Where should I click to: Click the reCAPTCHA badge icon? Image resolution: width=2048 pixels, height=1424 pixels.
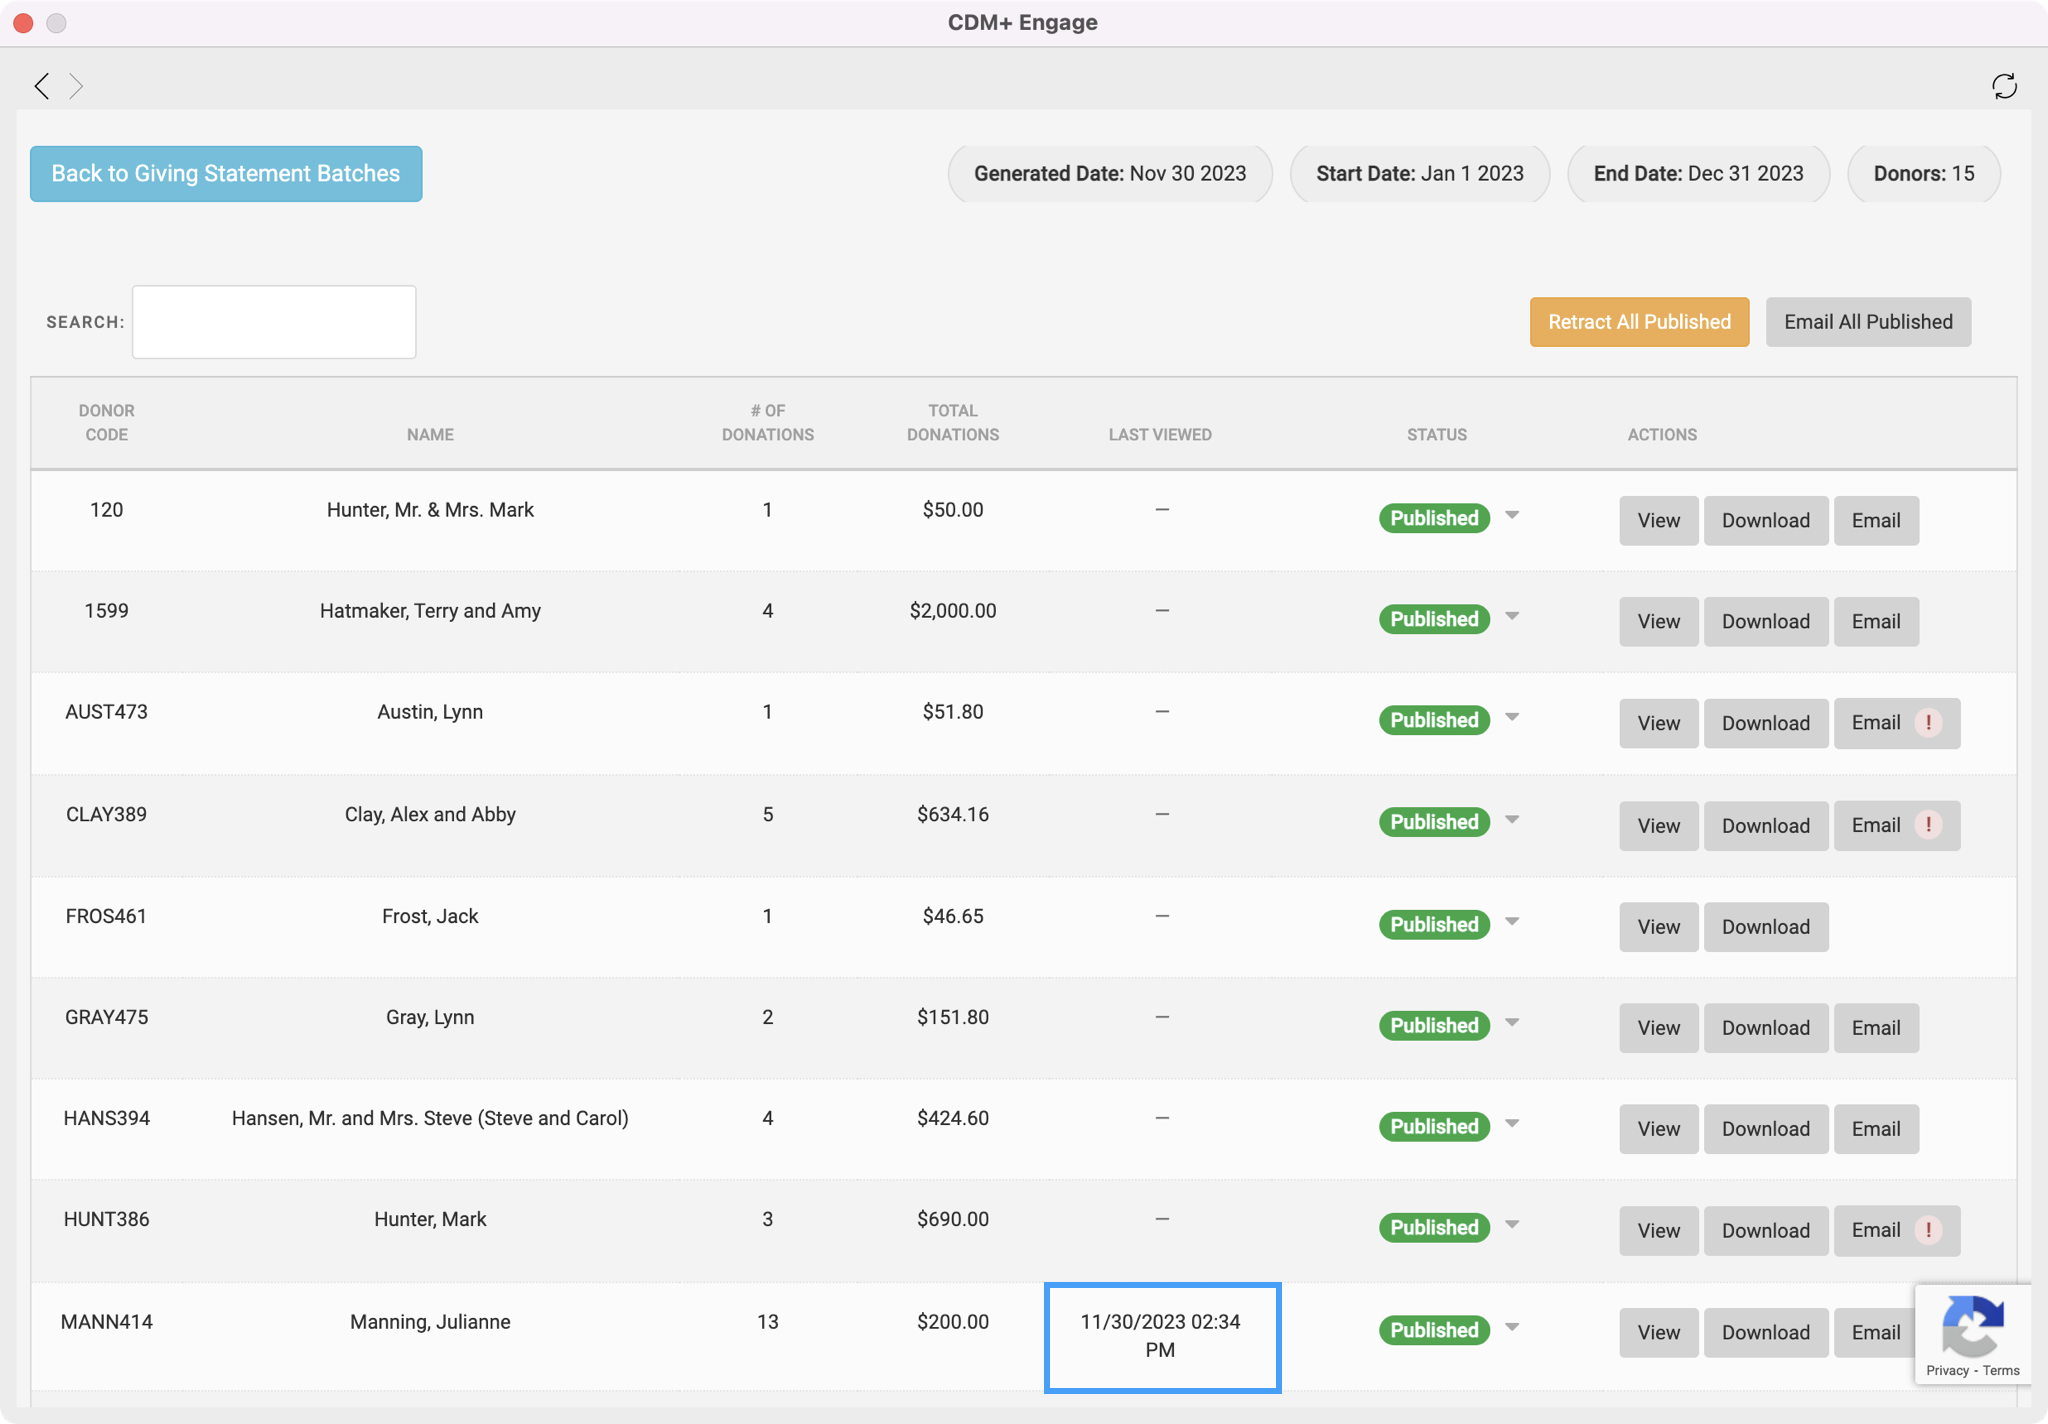[x=1972, y=1325]
